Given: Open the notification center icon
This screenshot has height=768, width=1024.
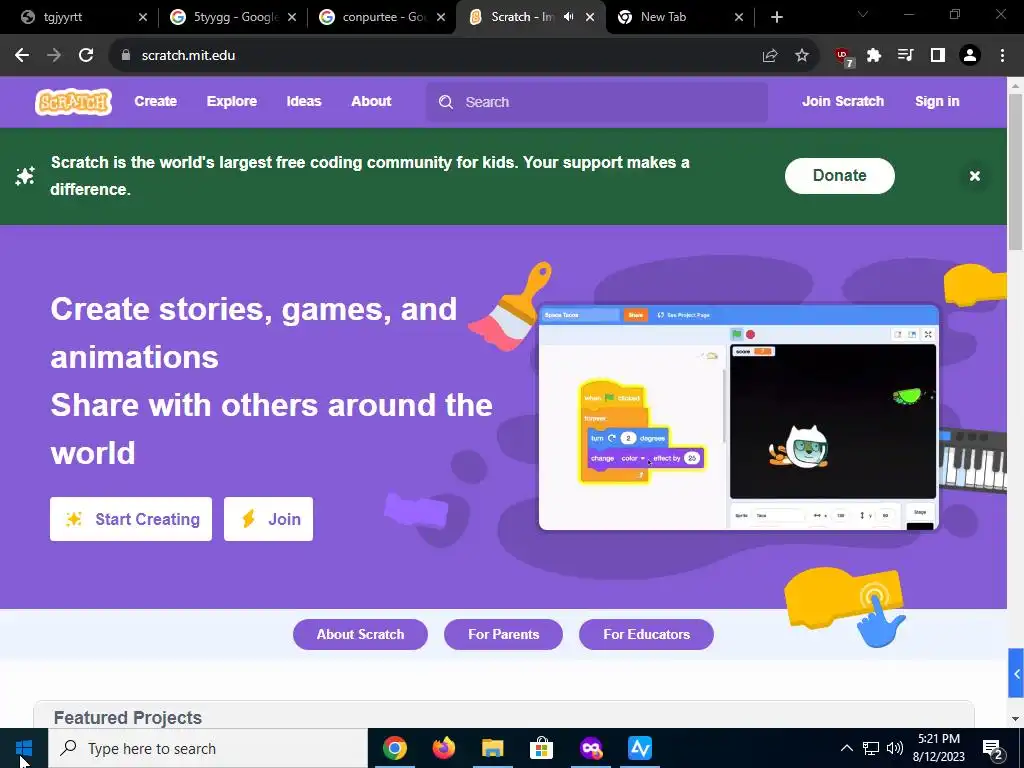Looking at the screenshot, I should click(x=993, y=748).
